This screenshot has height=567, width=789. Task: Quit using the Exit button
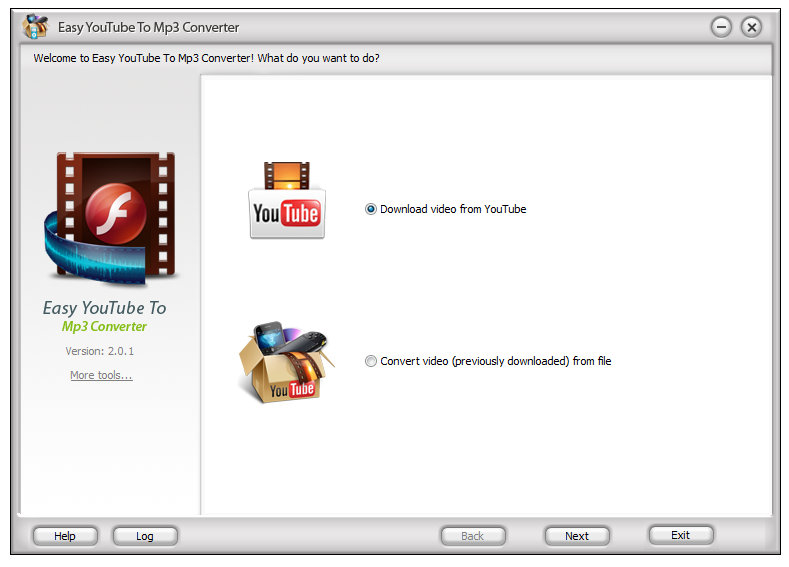(681, 535)
